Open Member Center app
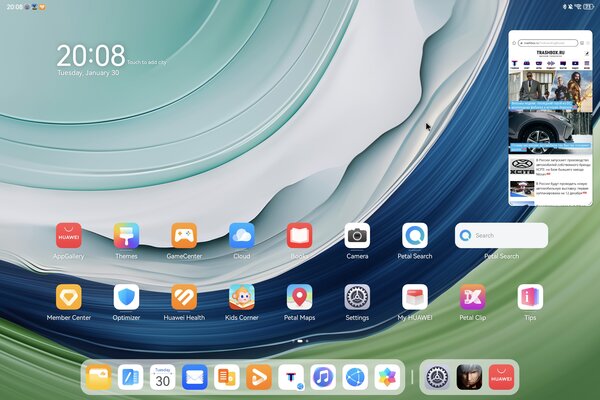The width and height of the screenshot is (600, 400). (68, 297)
